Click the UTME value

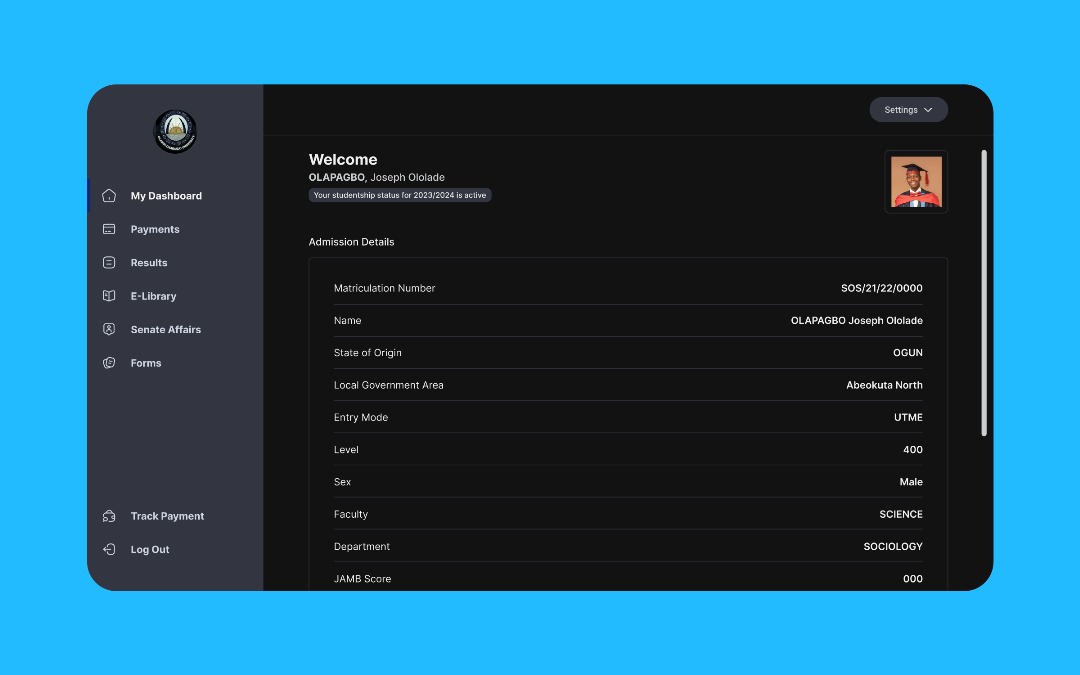click(x=908, y=417)
